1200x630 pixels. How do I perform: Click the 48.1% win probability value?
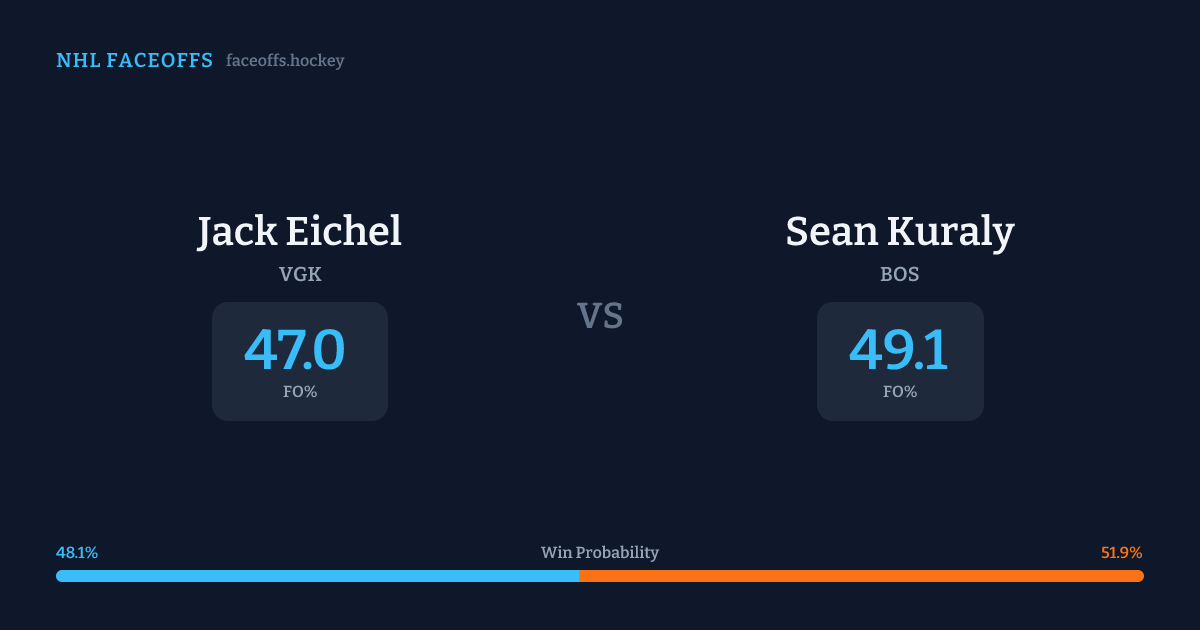[77, 553]
